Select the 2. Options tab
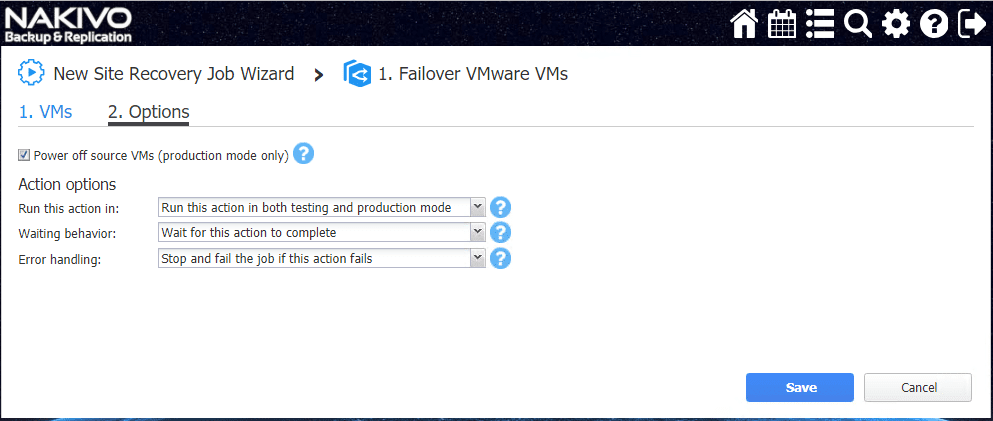Viewport: 993px width, 421px height. point(148,112)
